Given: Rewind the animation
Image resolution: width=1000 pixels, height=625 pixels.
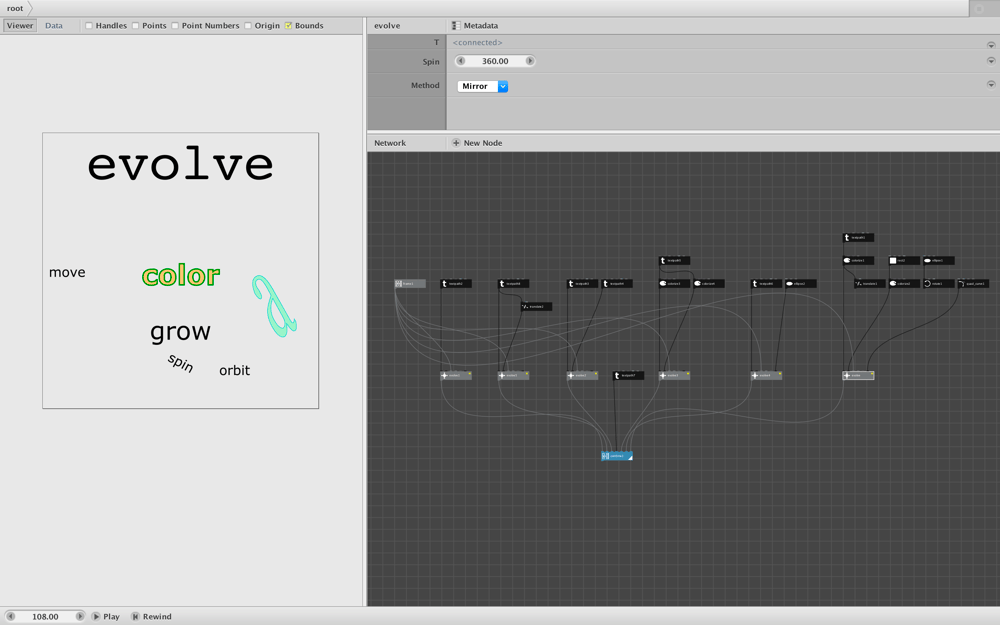Looking at the screenshot, I should point(152,617).
